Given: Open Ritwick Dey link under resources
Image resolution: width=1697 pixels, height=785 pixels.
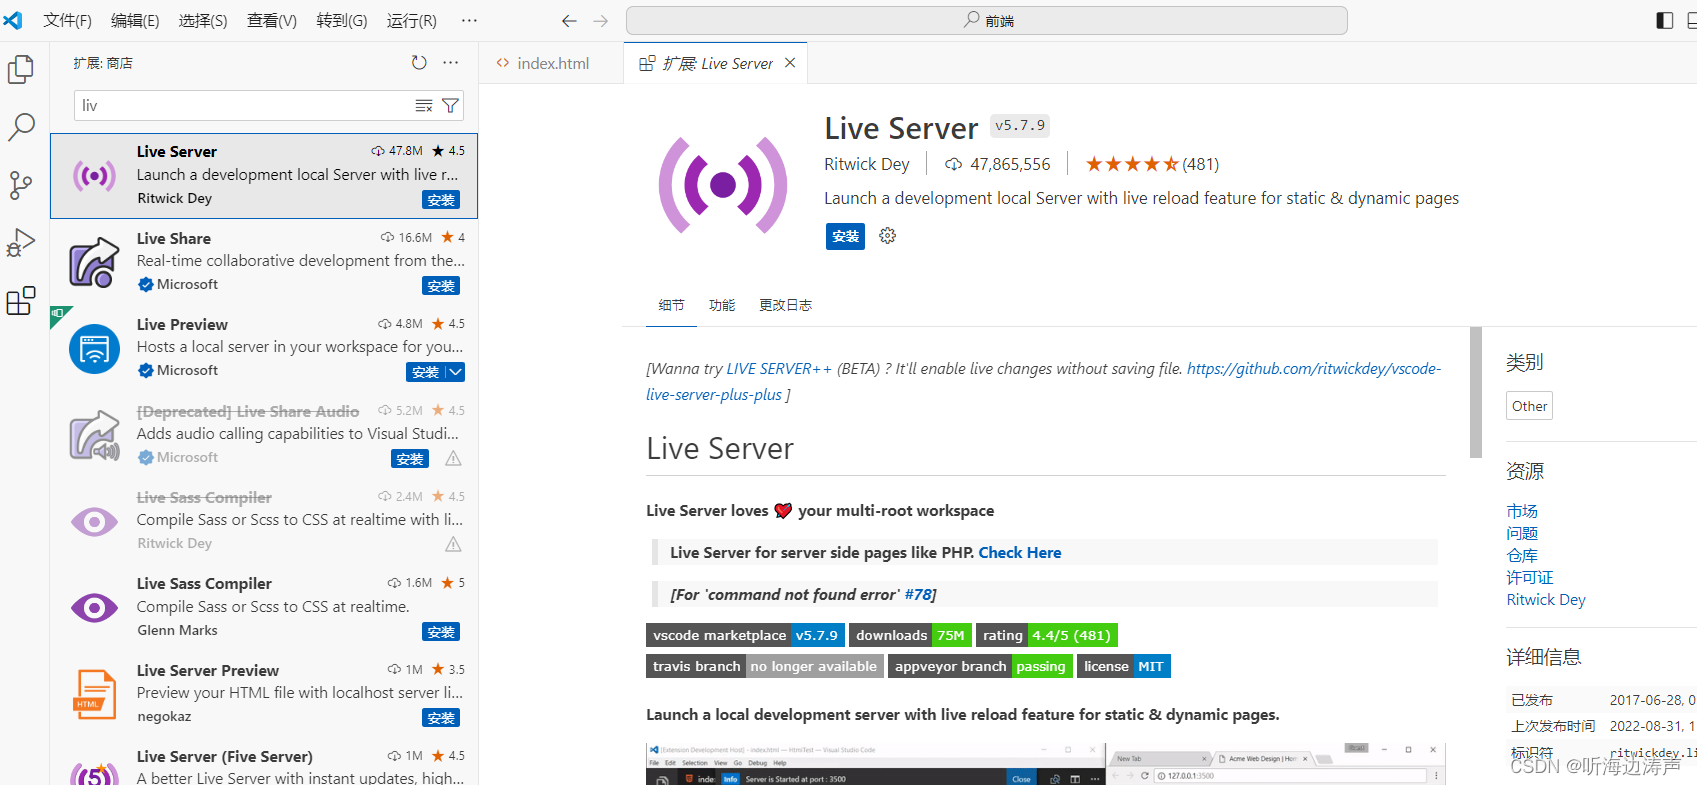Looking at the screenshot, I should 1546,600.
